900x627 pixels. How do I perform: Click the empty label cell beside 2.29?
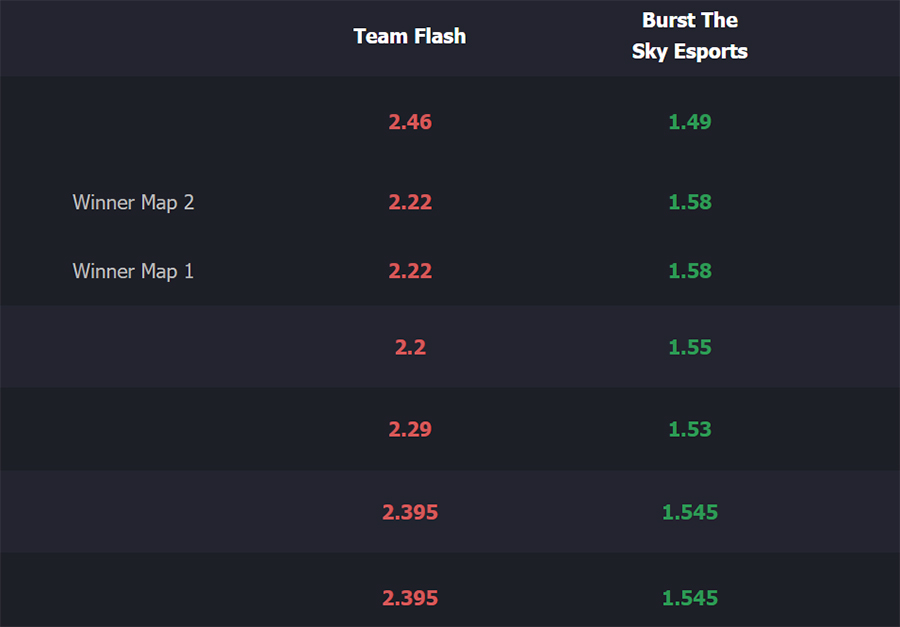[x=133, y=429]
